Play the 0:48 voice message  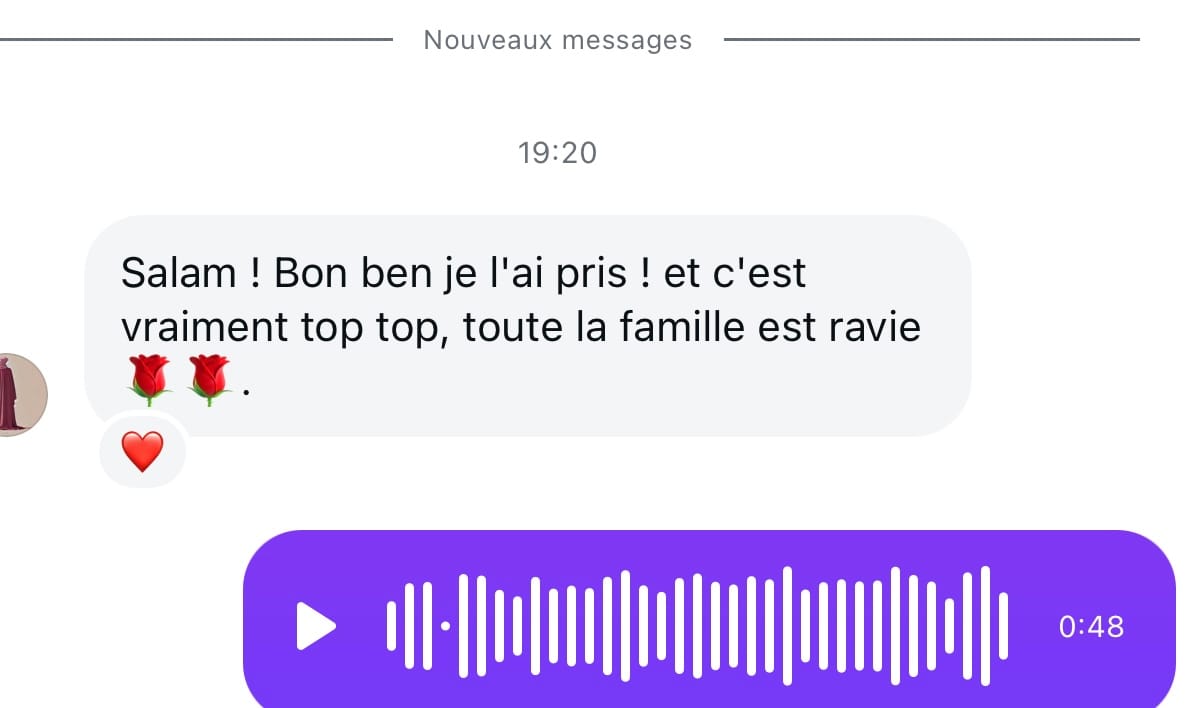tap(316, 627)
